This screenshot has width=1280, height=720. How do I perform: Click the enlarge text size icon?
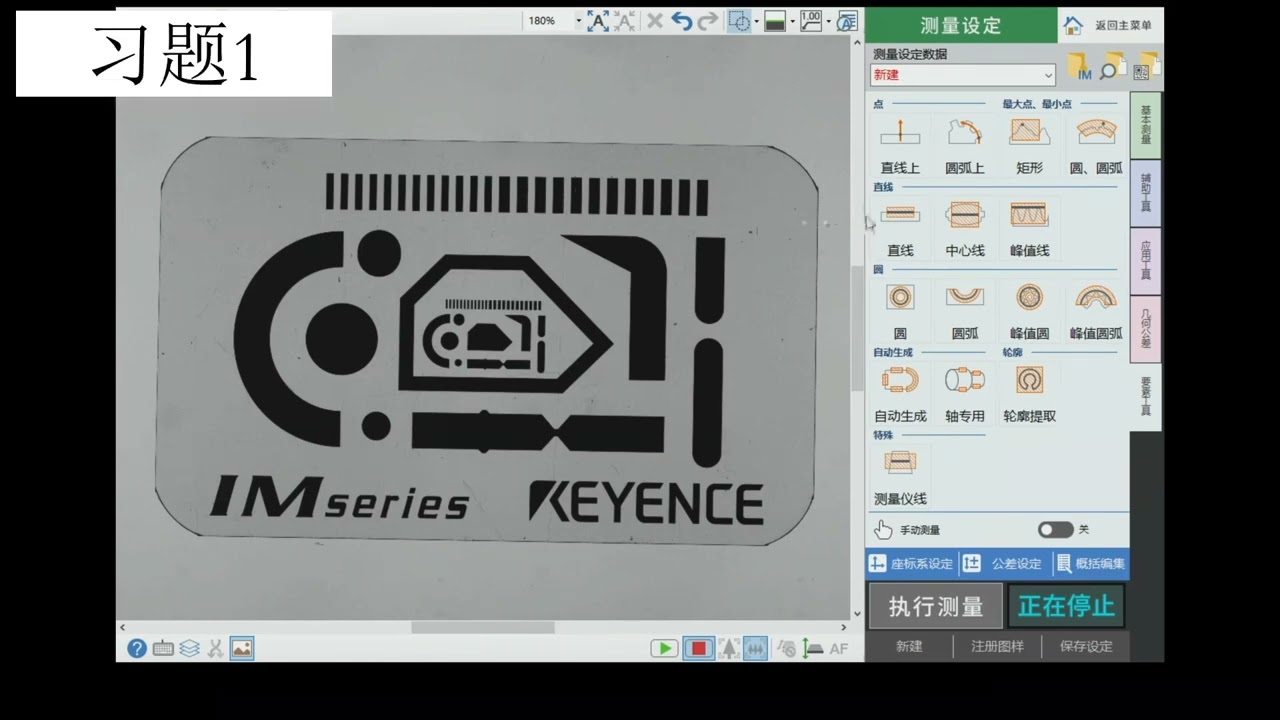(598, 20)
